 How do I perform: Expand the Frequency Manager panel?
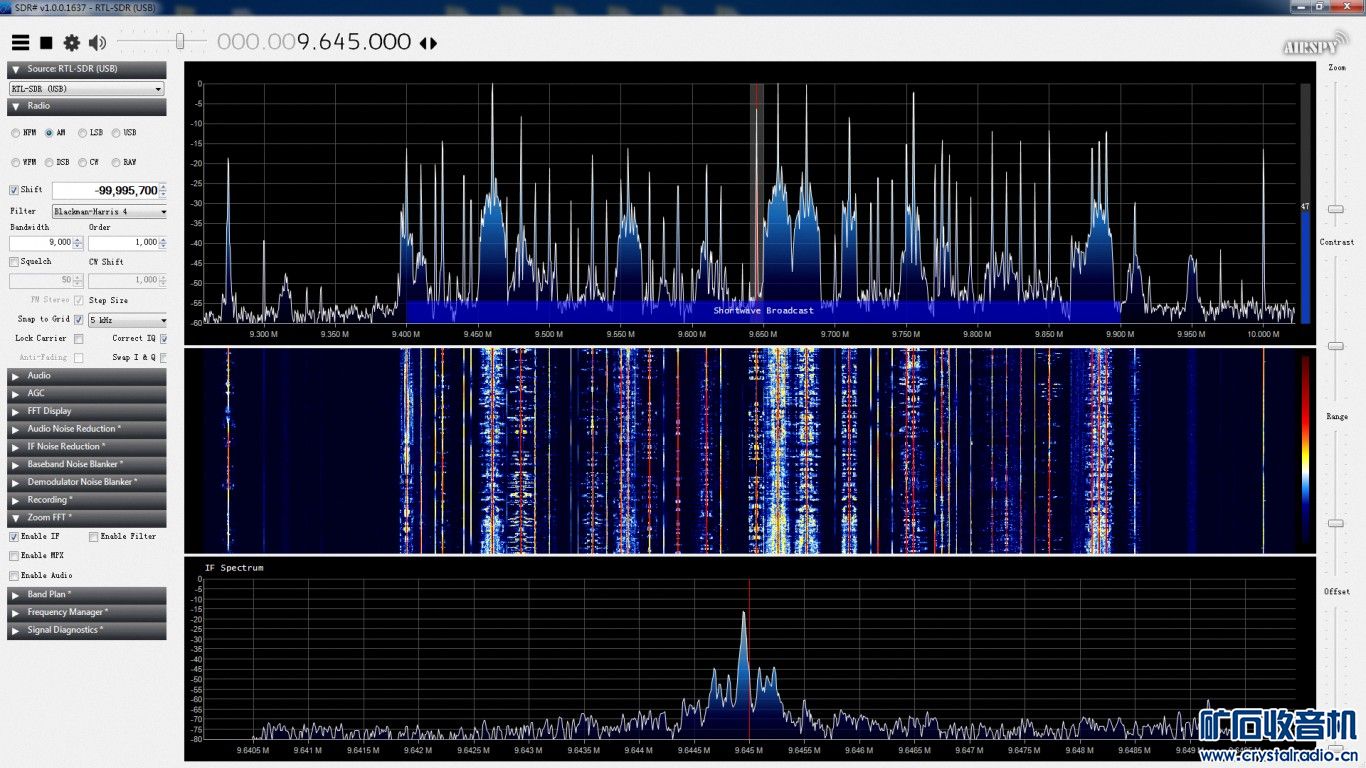click(x=87, y=612)
